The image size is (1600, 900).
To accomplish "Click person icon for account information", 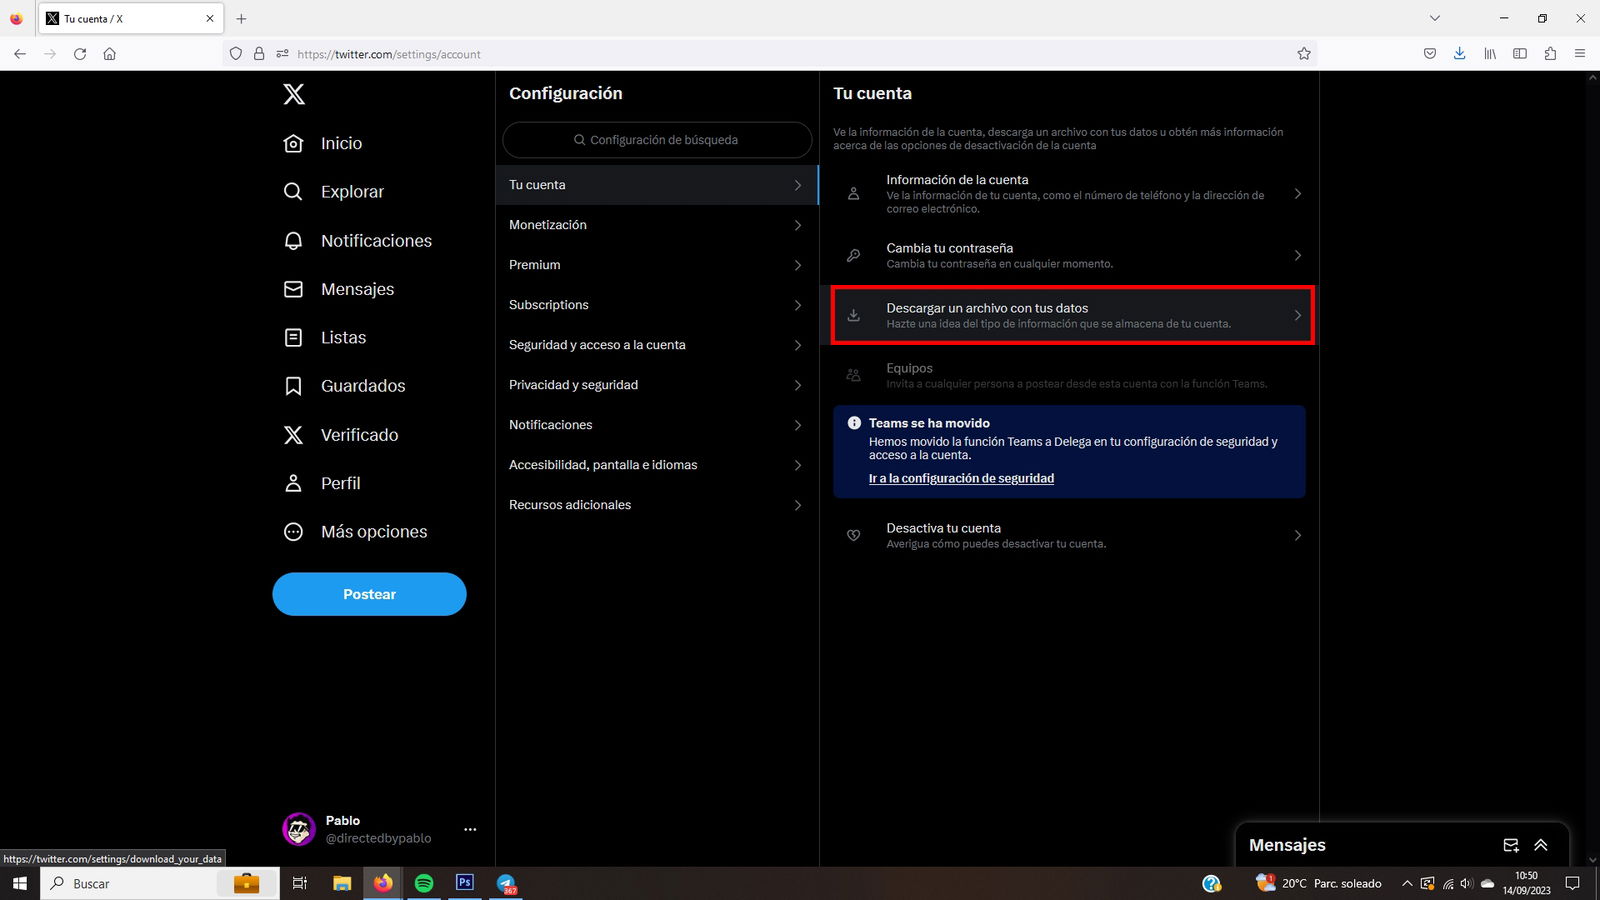I will pyautogui.click(x=853, y=194).
